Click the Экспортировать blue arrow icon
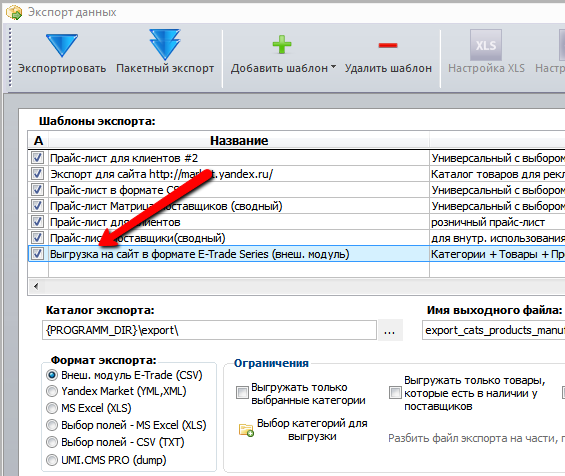Screen dimensions: 565x476 (x=62, y=45)
